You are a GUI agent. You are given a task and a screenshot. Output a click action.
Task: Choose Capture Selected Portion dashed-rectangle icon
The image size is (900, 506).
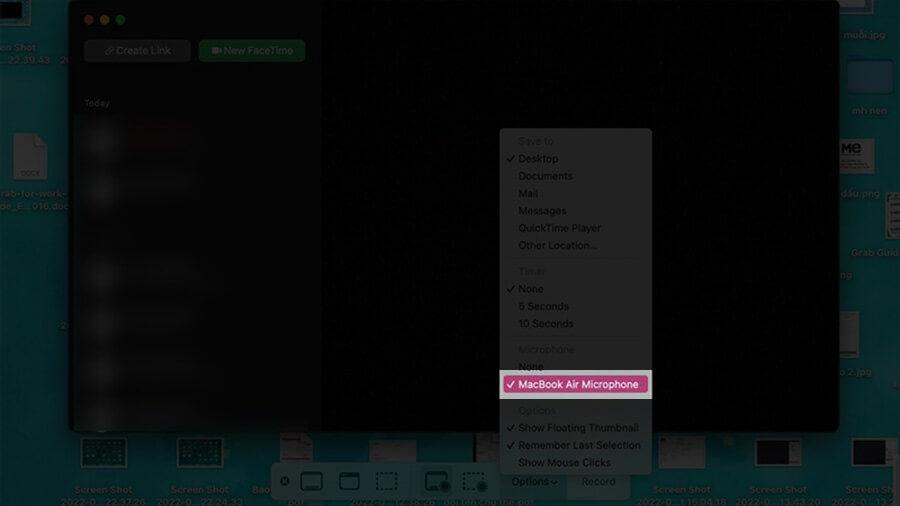pos(387,482)
